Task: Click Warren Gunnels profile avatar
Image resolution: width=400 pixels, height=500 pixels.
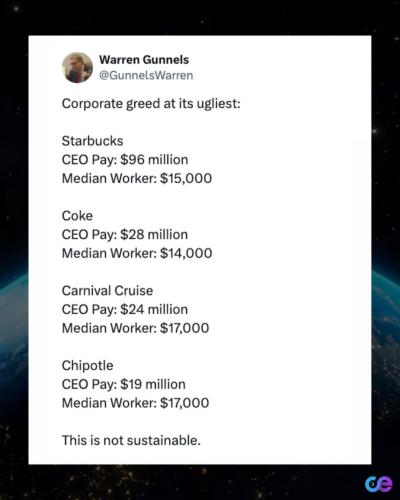Action: coord(77,67)
